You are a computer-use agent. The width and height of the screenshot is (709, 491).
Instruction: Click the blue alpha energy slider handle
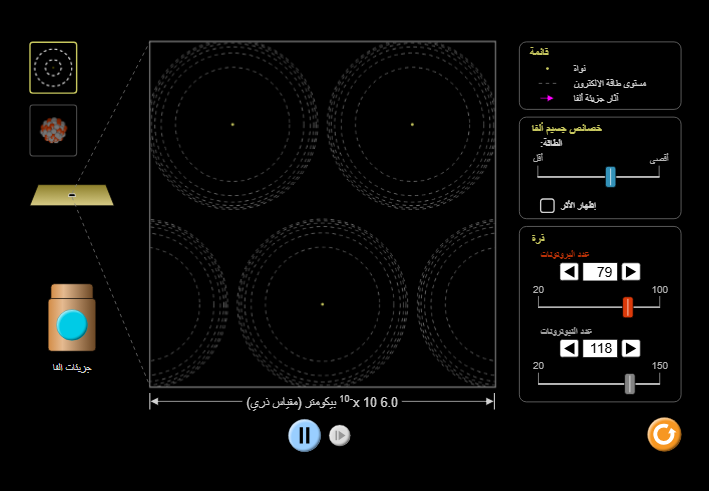point(610,176)
